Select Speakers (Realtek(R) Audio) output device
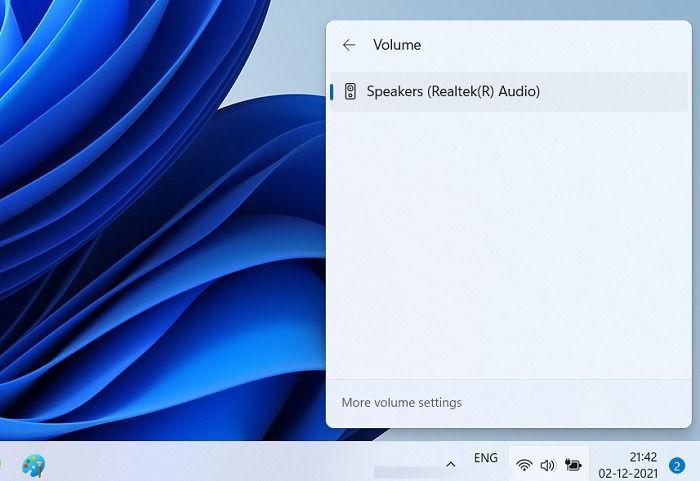 click(509, 92)
